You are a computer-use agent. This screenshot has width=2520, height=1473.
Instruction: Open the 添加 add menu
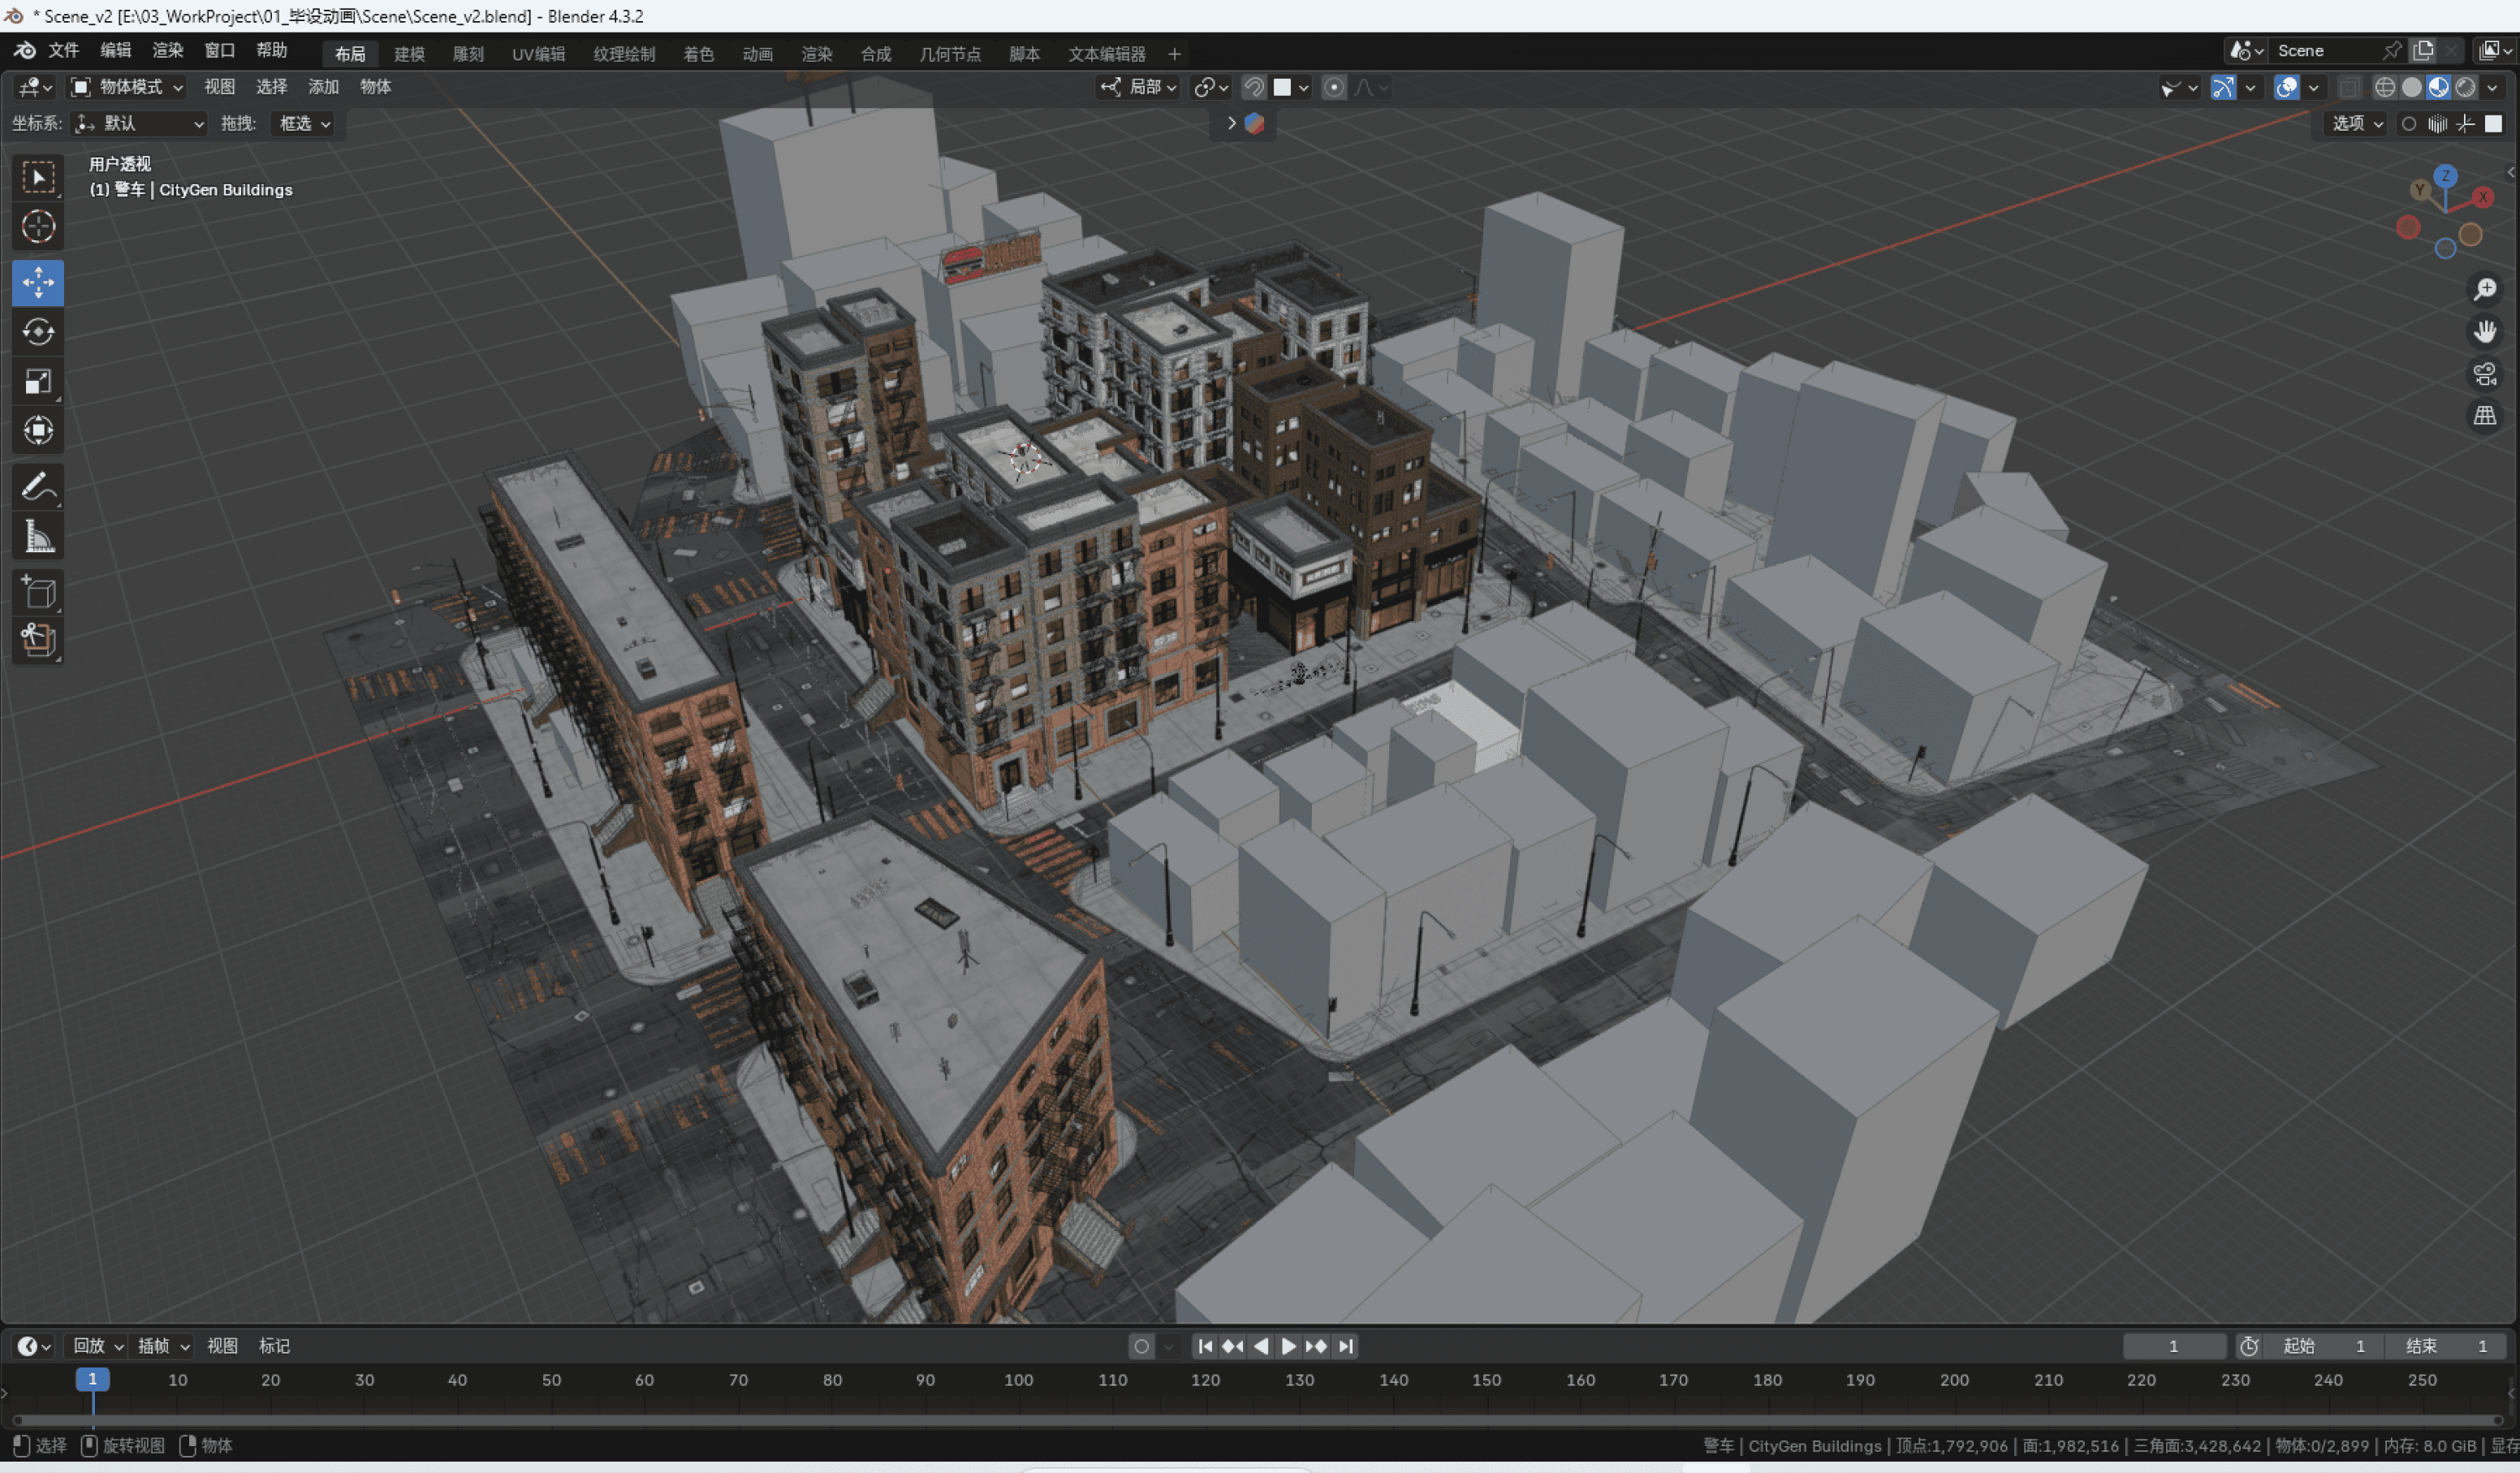[x=322, y=88]
